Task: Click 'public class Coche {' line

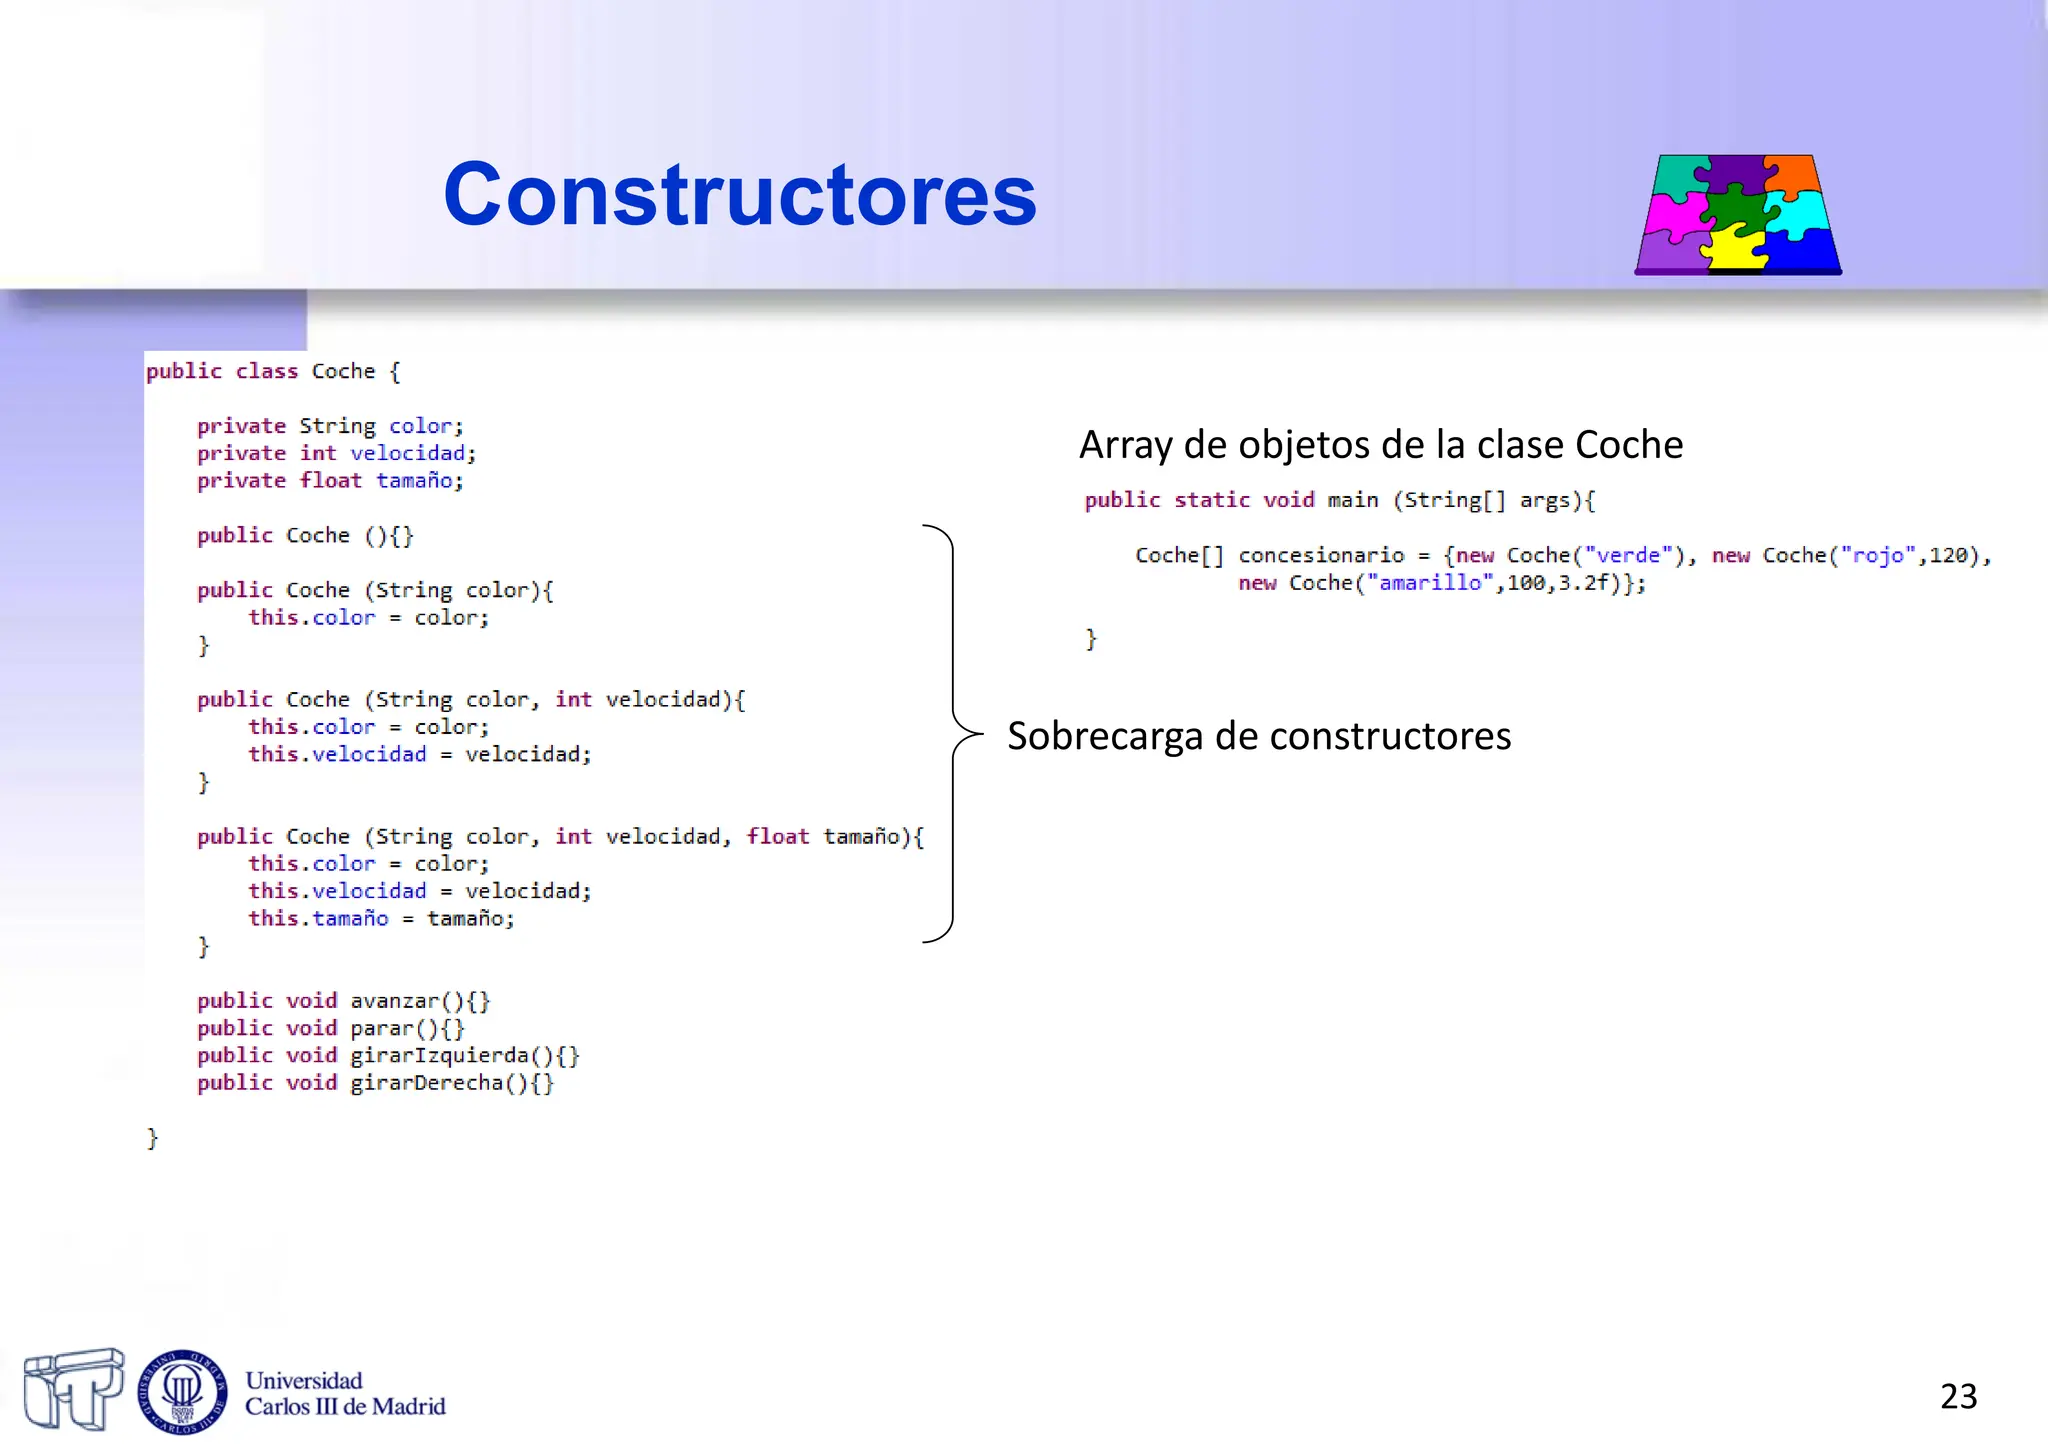Action: (273, 371)
